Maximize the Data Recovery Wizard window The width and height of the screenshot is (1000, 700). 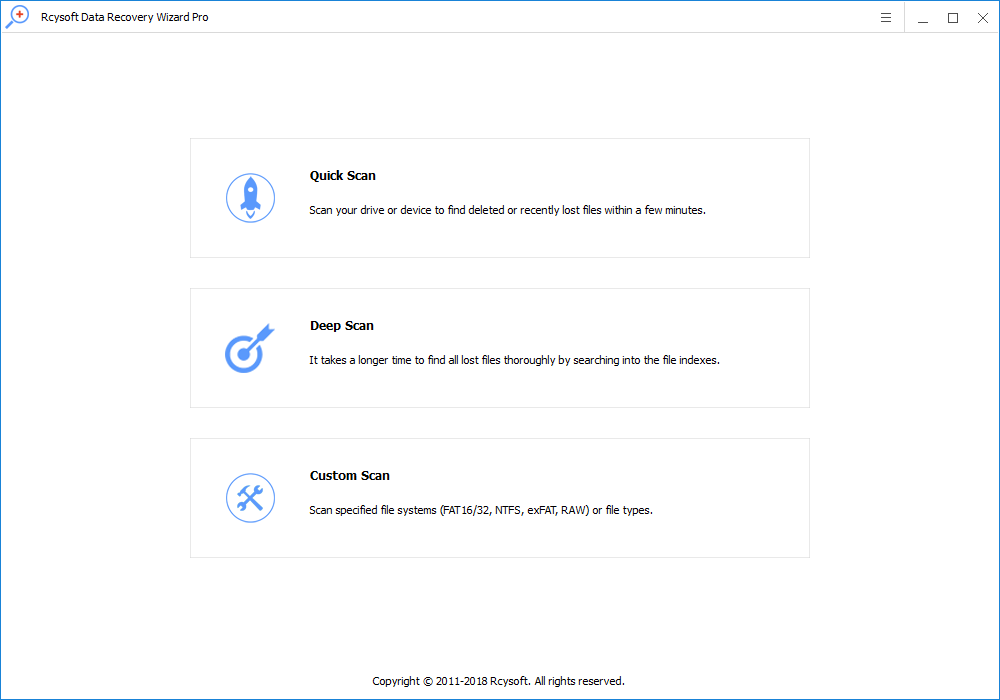(x=953, y=18)
